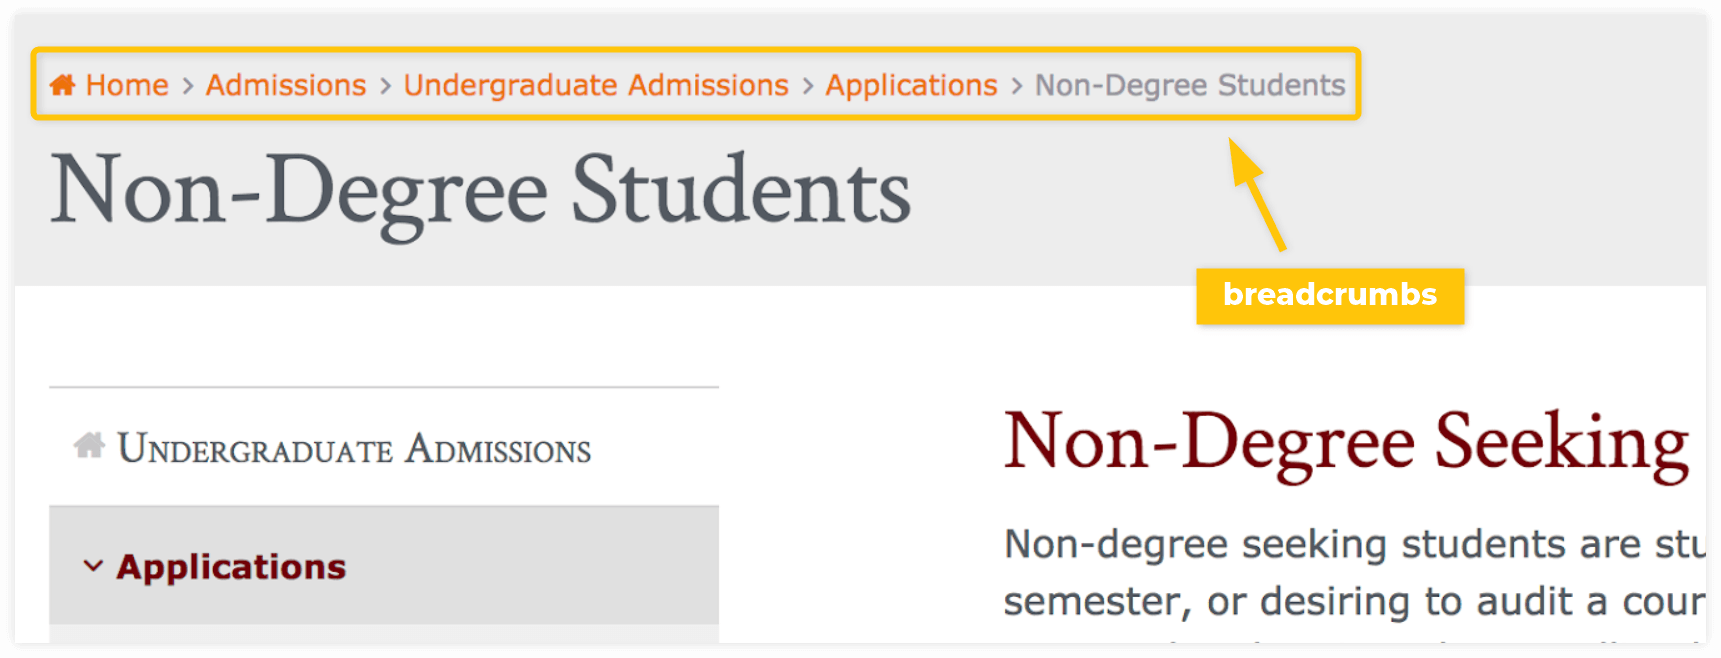Select the Applications sidebar menu item
Viewport: 1721px width, 658px height.
pos(231,567)
